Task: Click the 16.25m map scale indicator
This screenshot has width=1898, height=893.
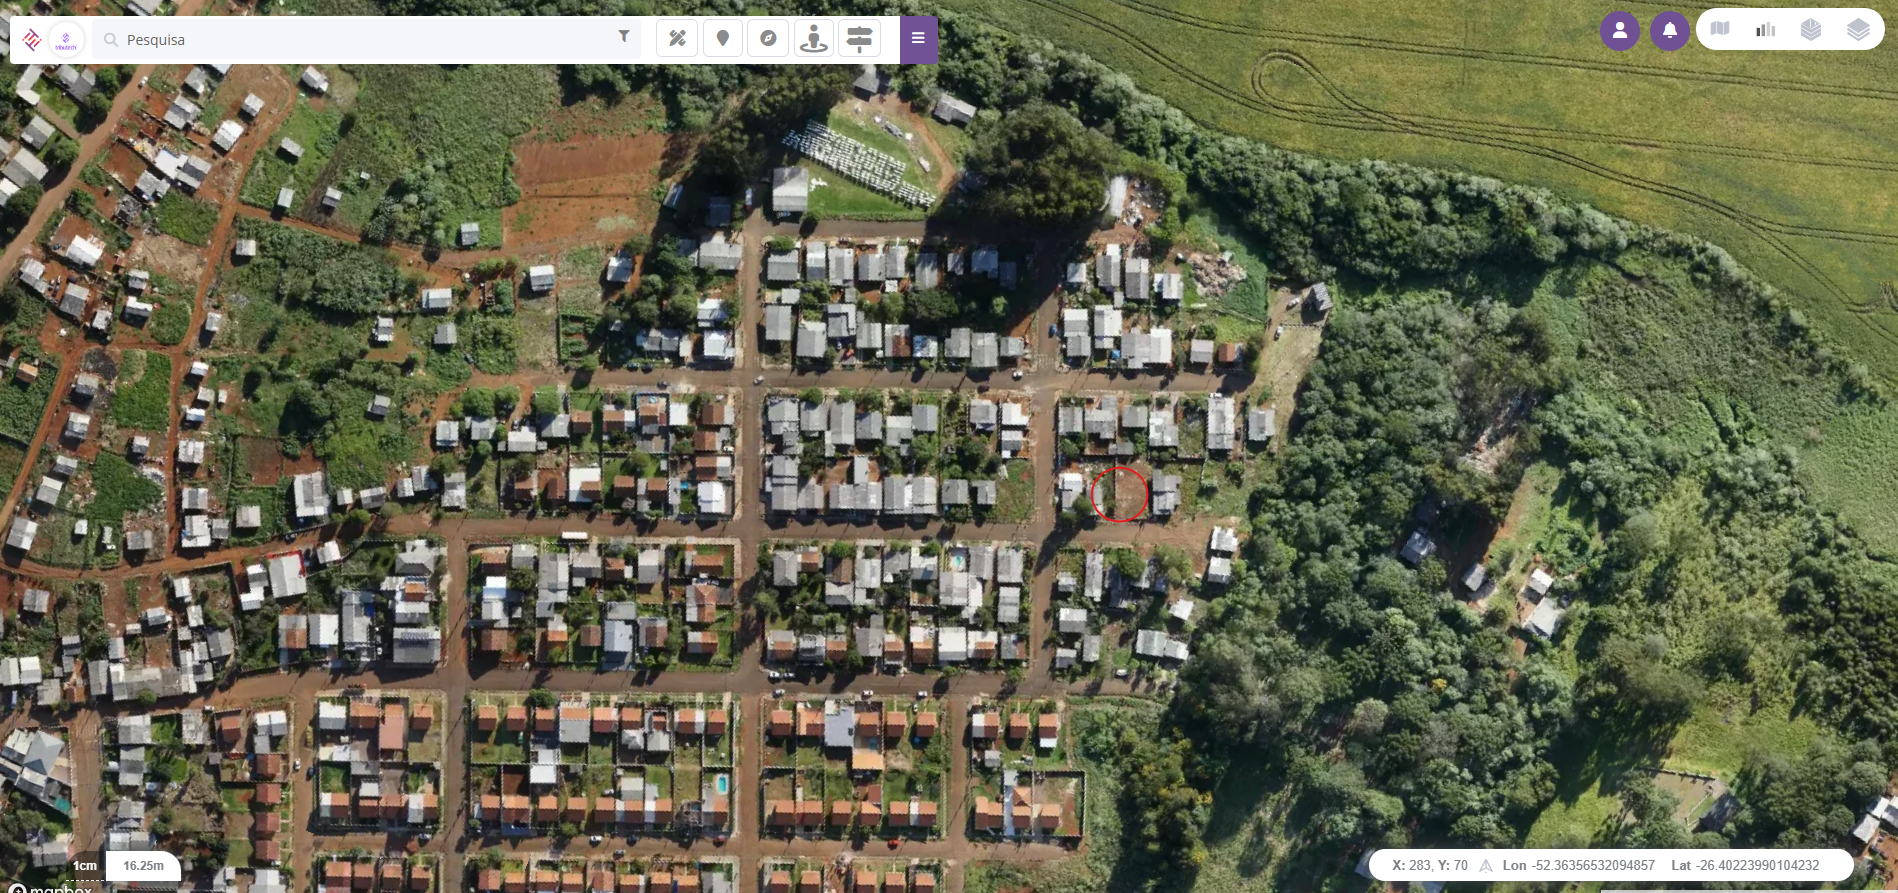Action: (x=143, y=866)
